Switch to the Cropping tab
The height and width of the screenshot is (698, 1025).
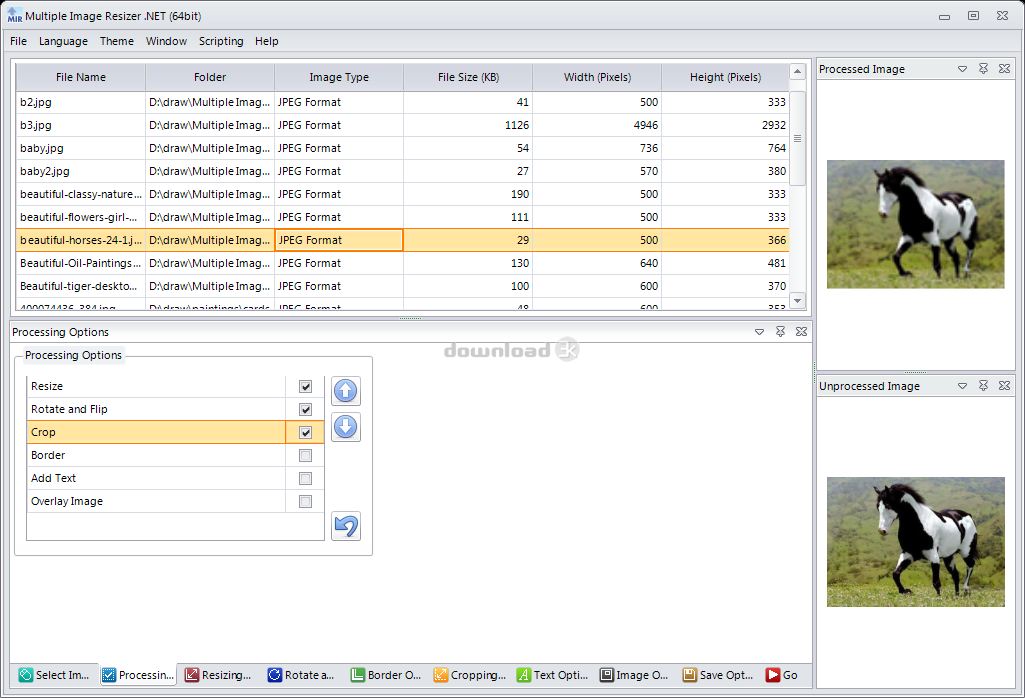tap(469, 675)
